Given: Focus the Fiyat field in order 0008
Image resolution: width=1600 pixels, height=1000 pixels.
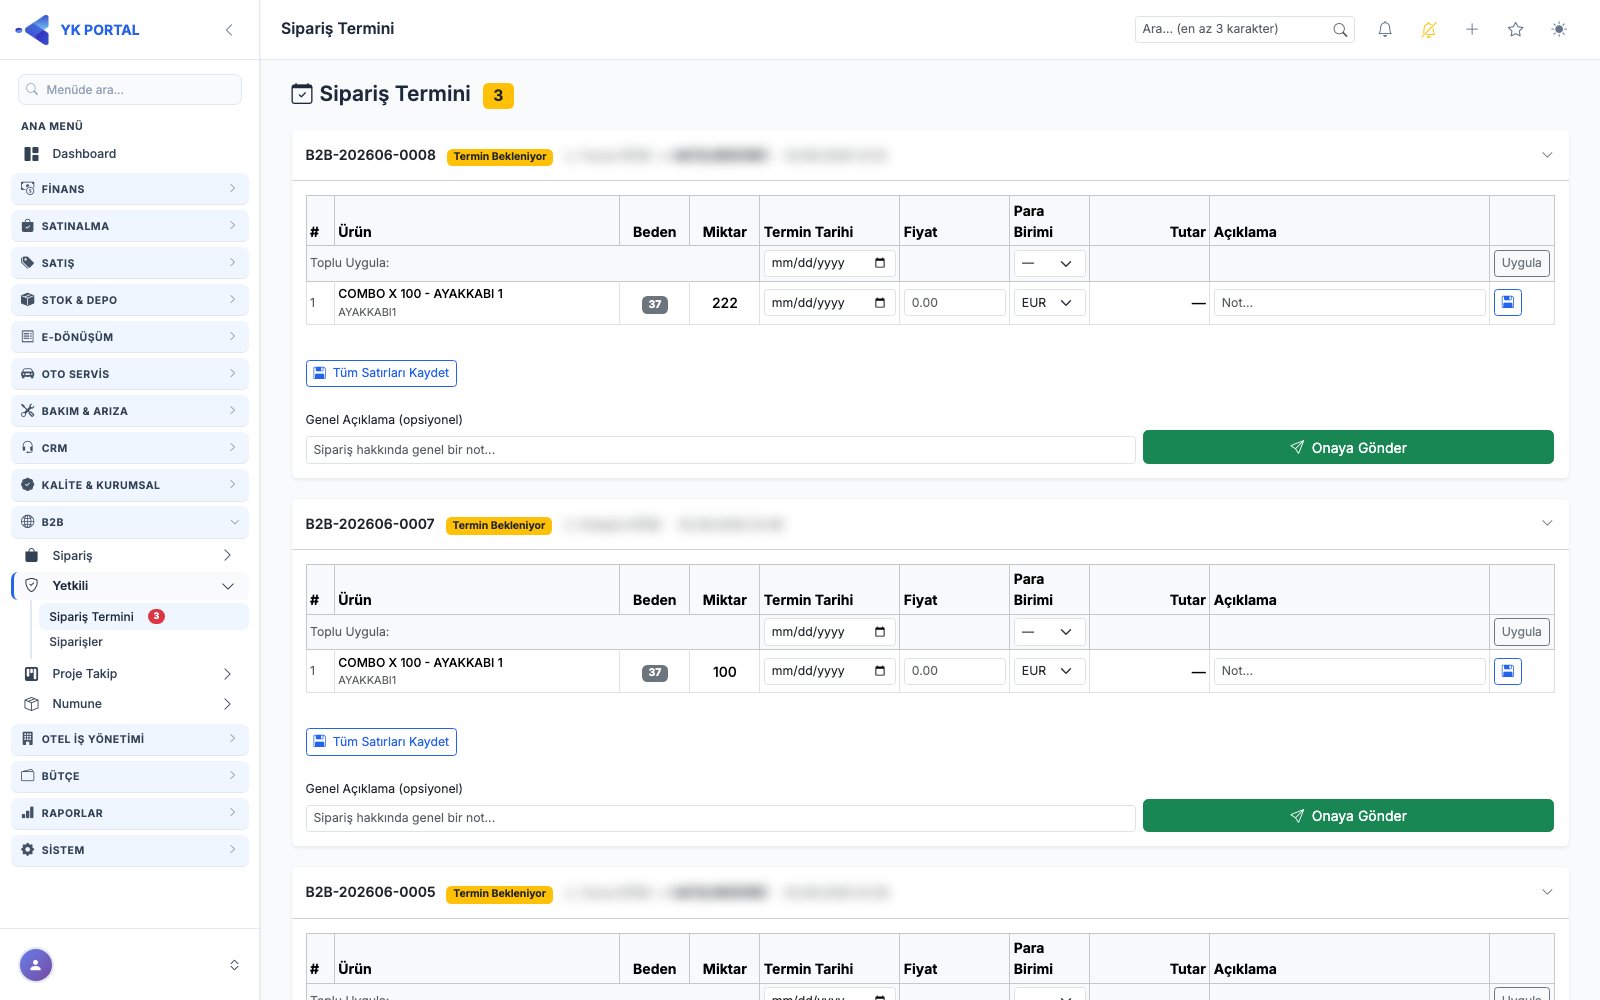Looking at the screenshot, I should 954,303.
